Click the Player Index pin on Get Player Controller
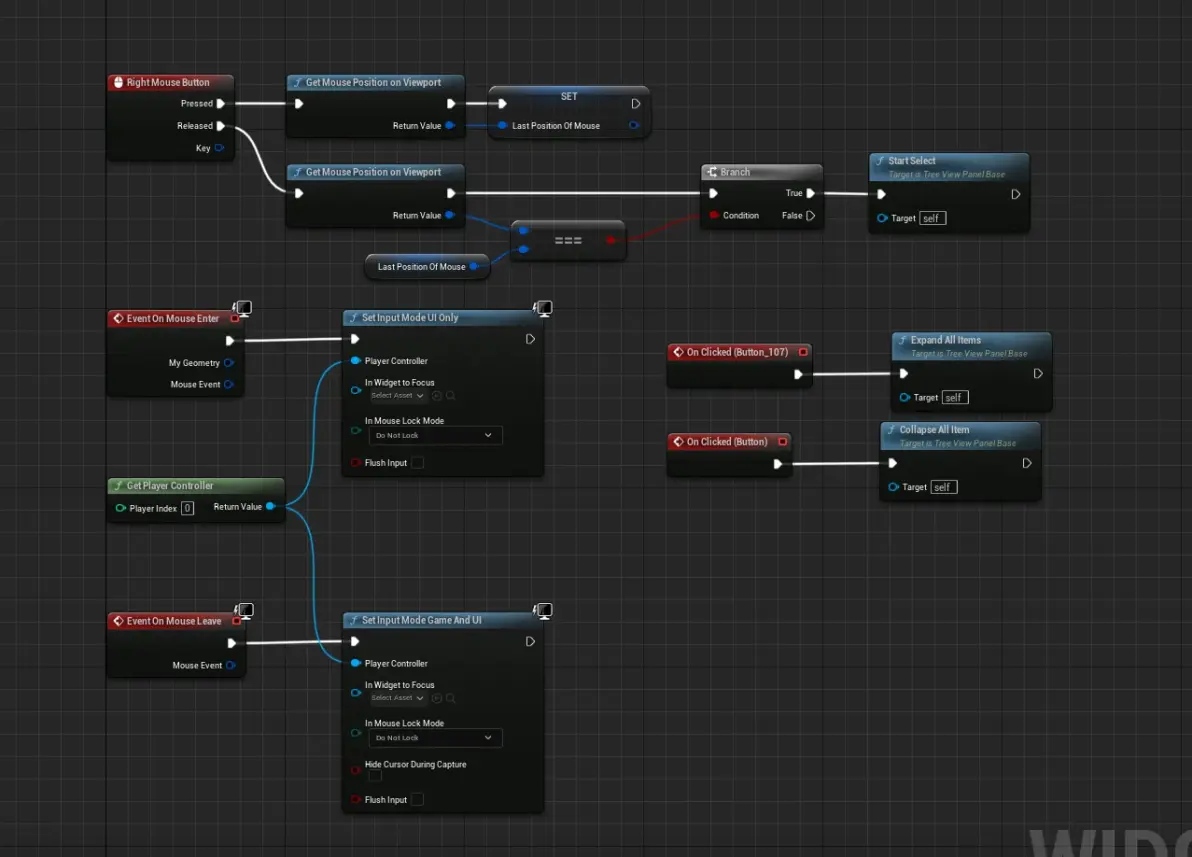1192x857 pixels. [x=120, y=508]
